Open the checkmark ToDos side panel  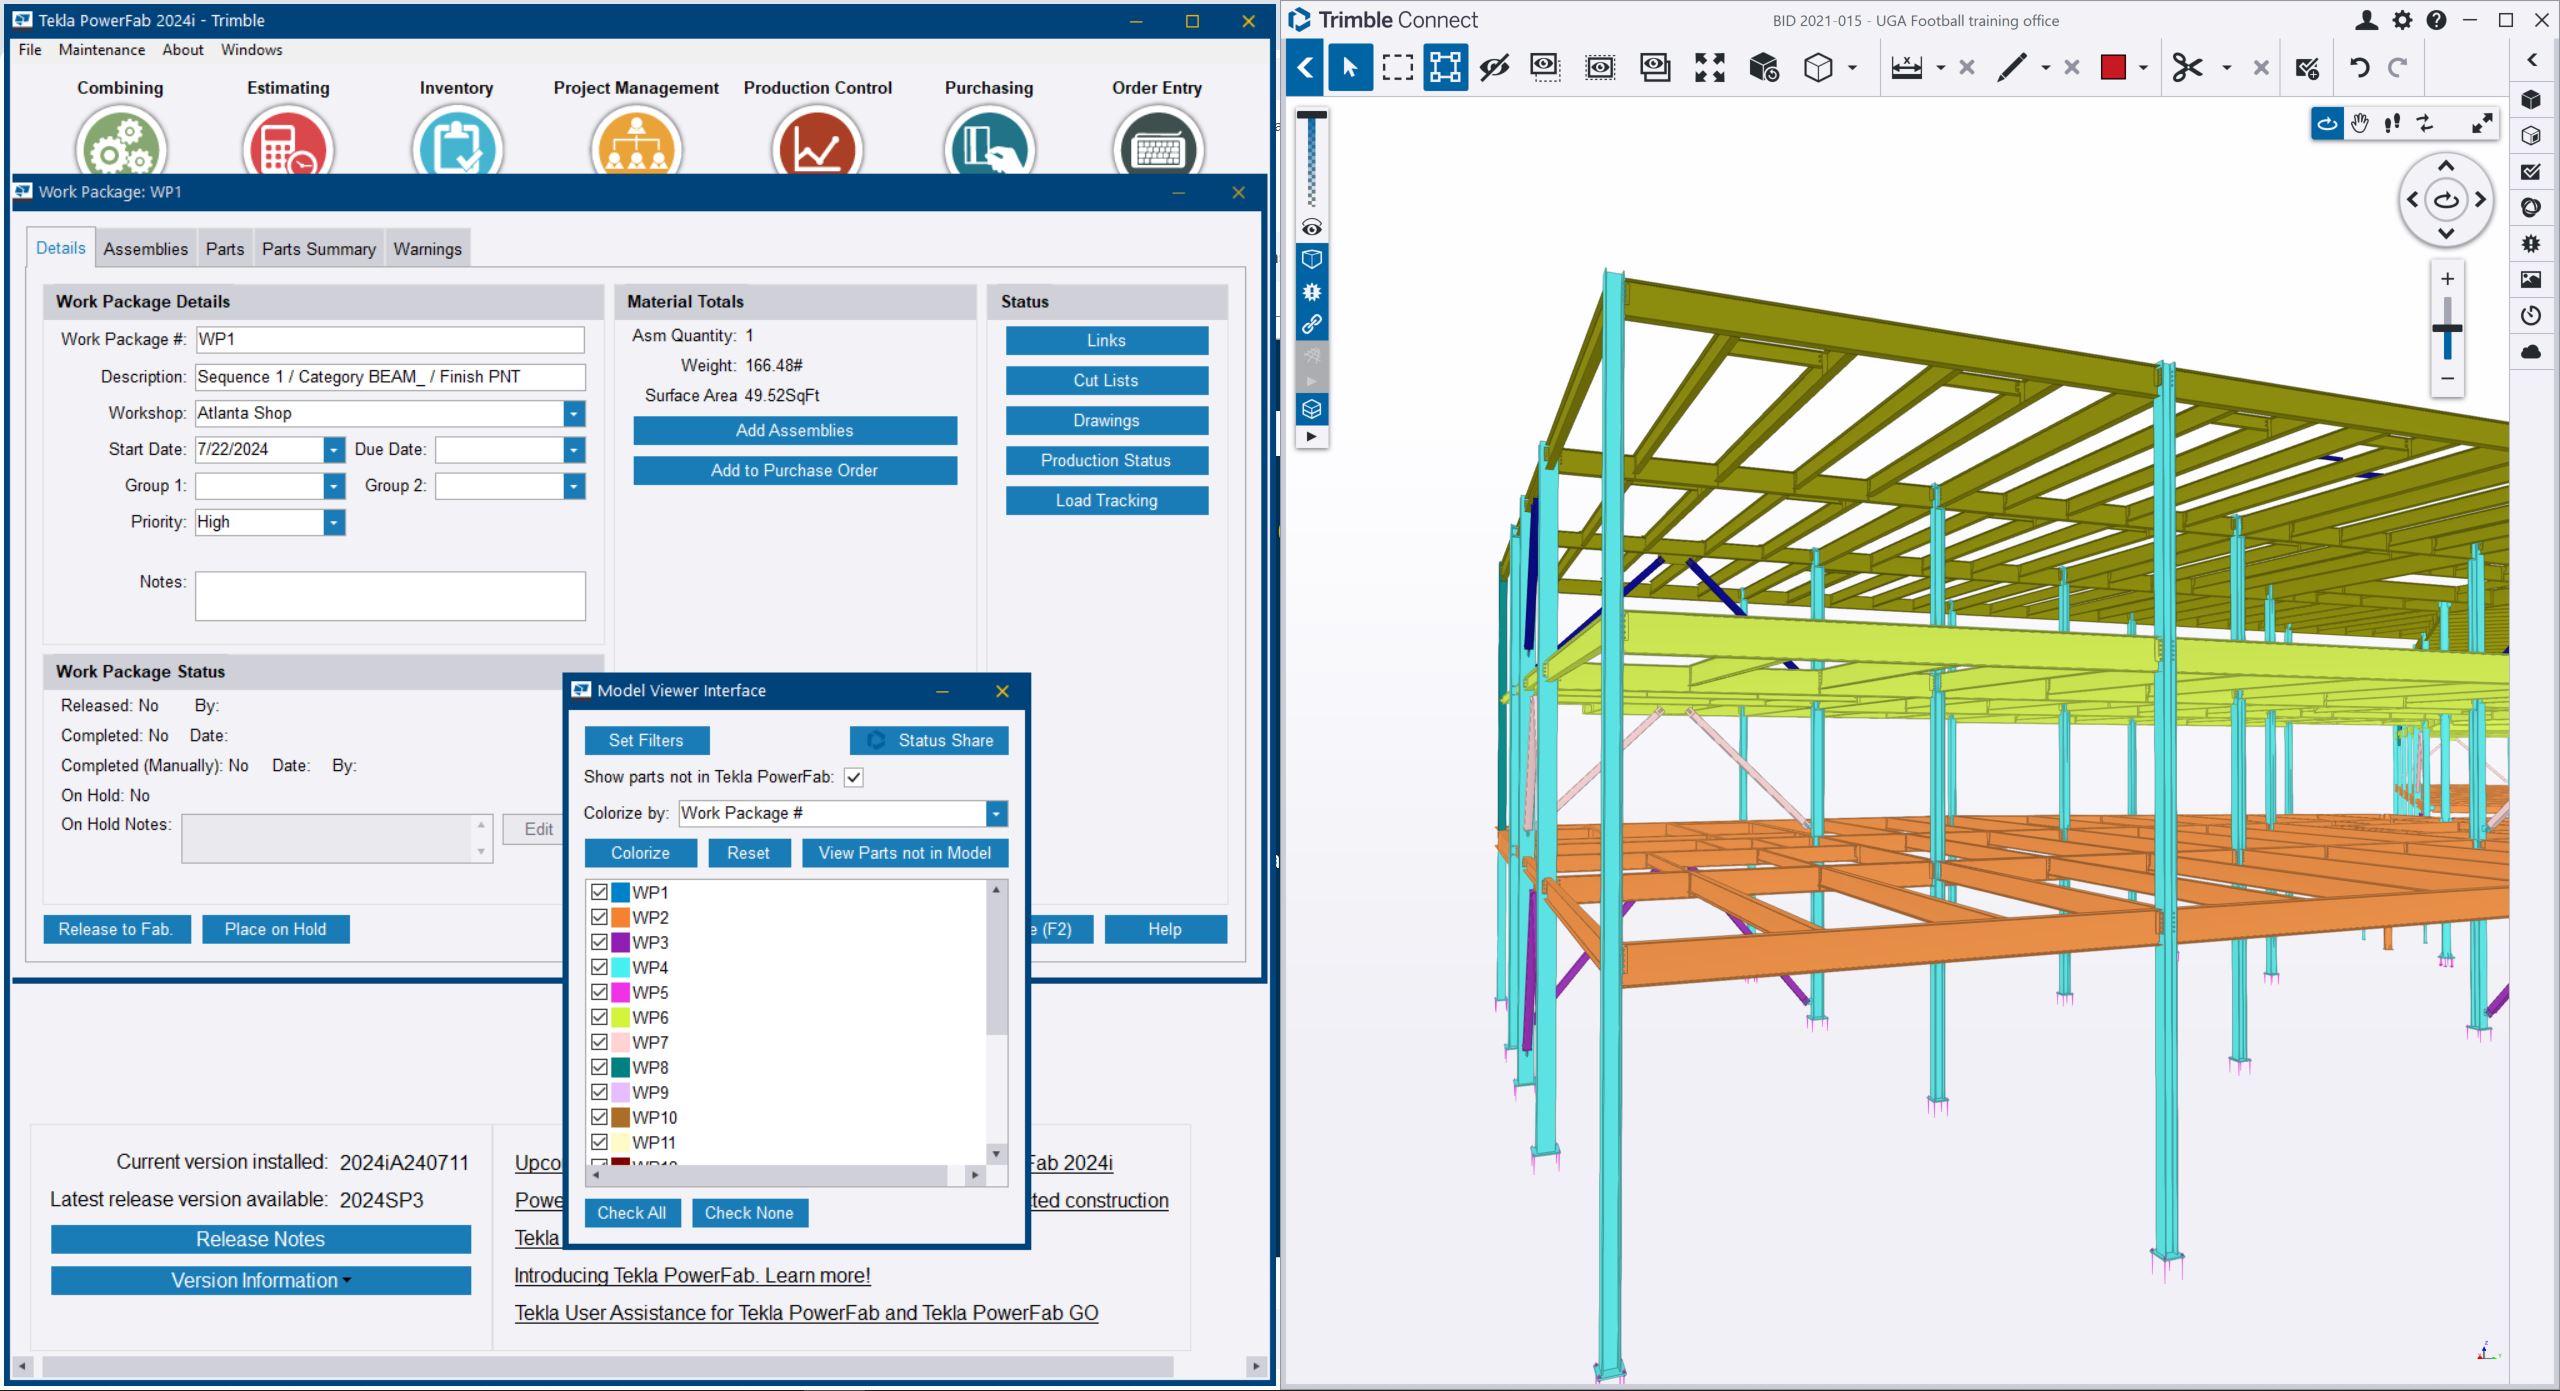(2531, 172)
